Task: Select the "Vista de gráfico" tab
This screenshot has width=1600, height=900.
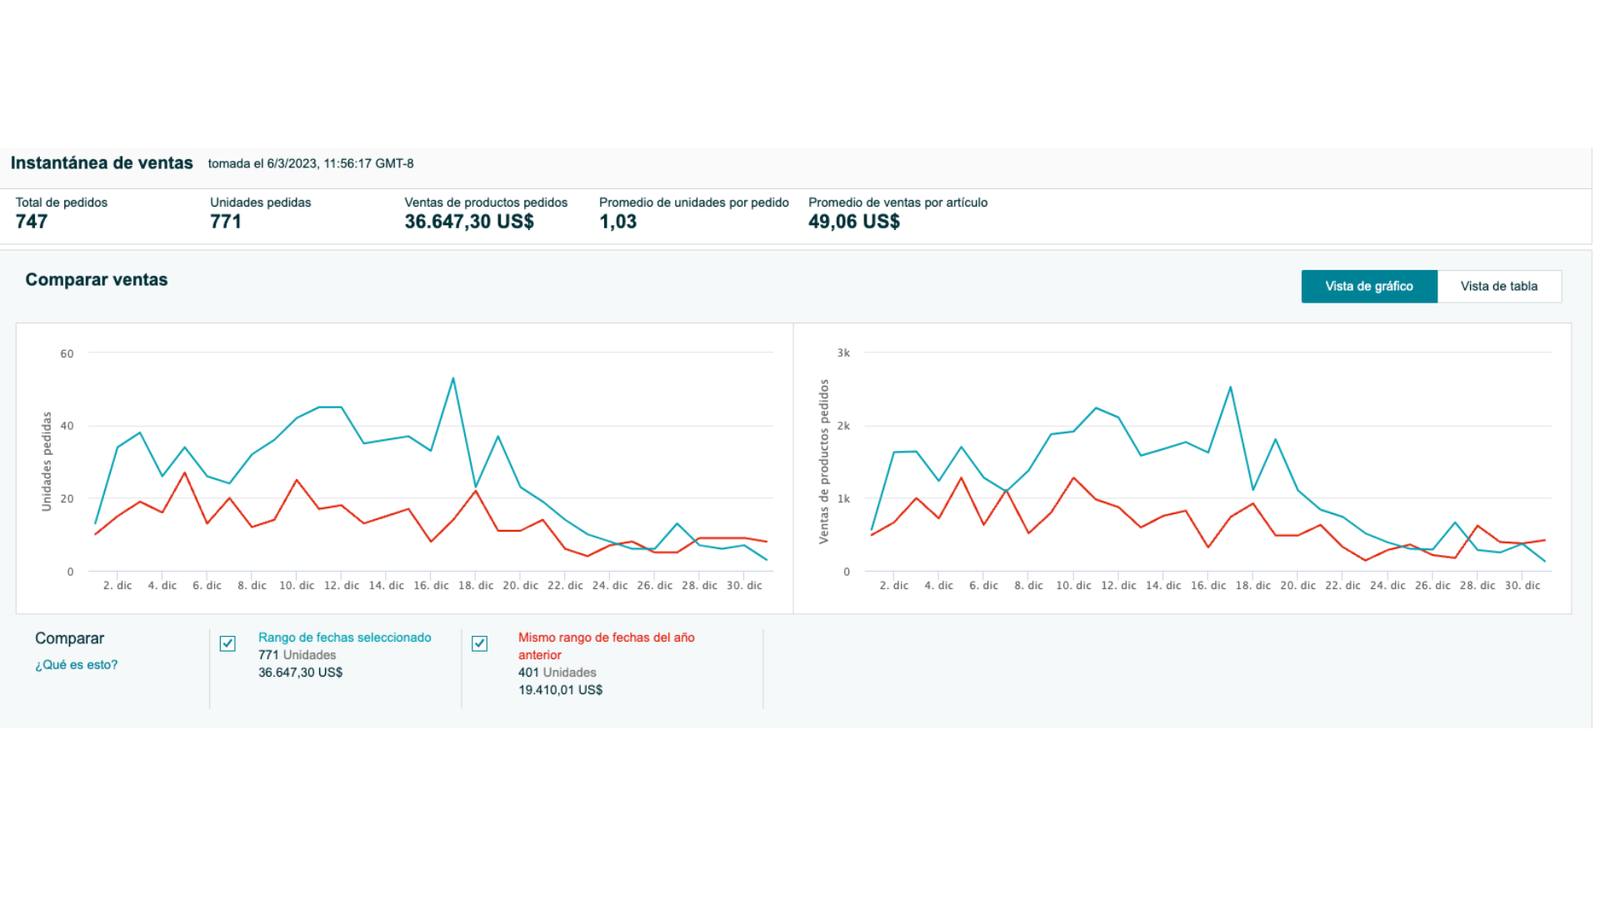Action: coord(1368,286)
